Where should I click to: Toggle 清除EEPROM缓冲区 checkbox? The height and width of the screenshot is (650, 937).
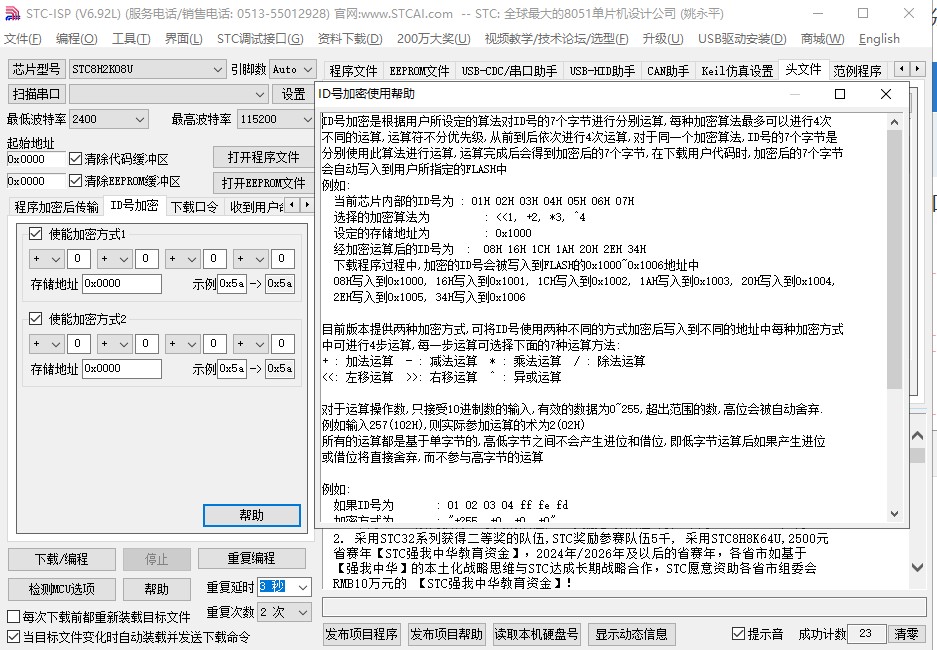point(75,180)
